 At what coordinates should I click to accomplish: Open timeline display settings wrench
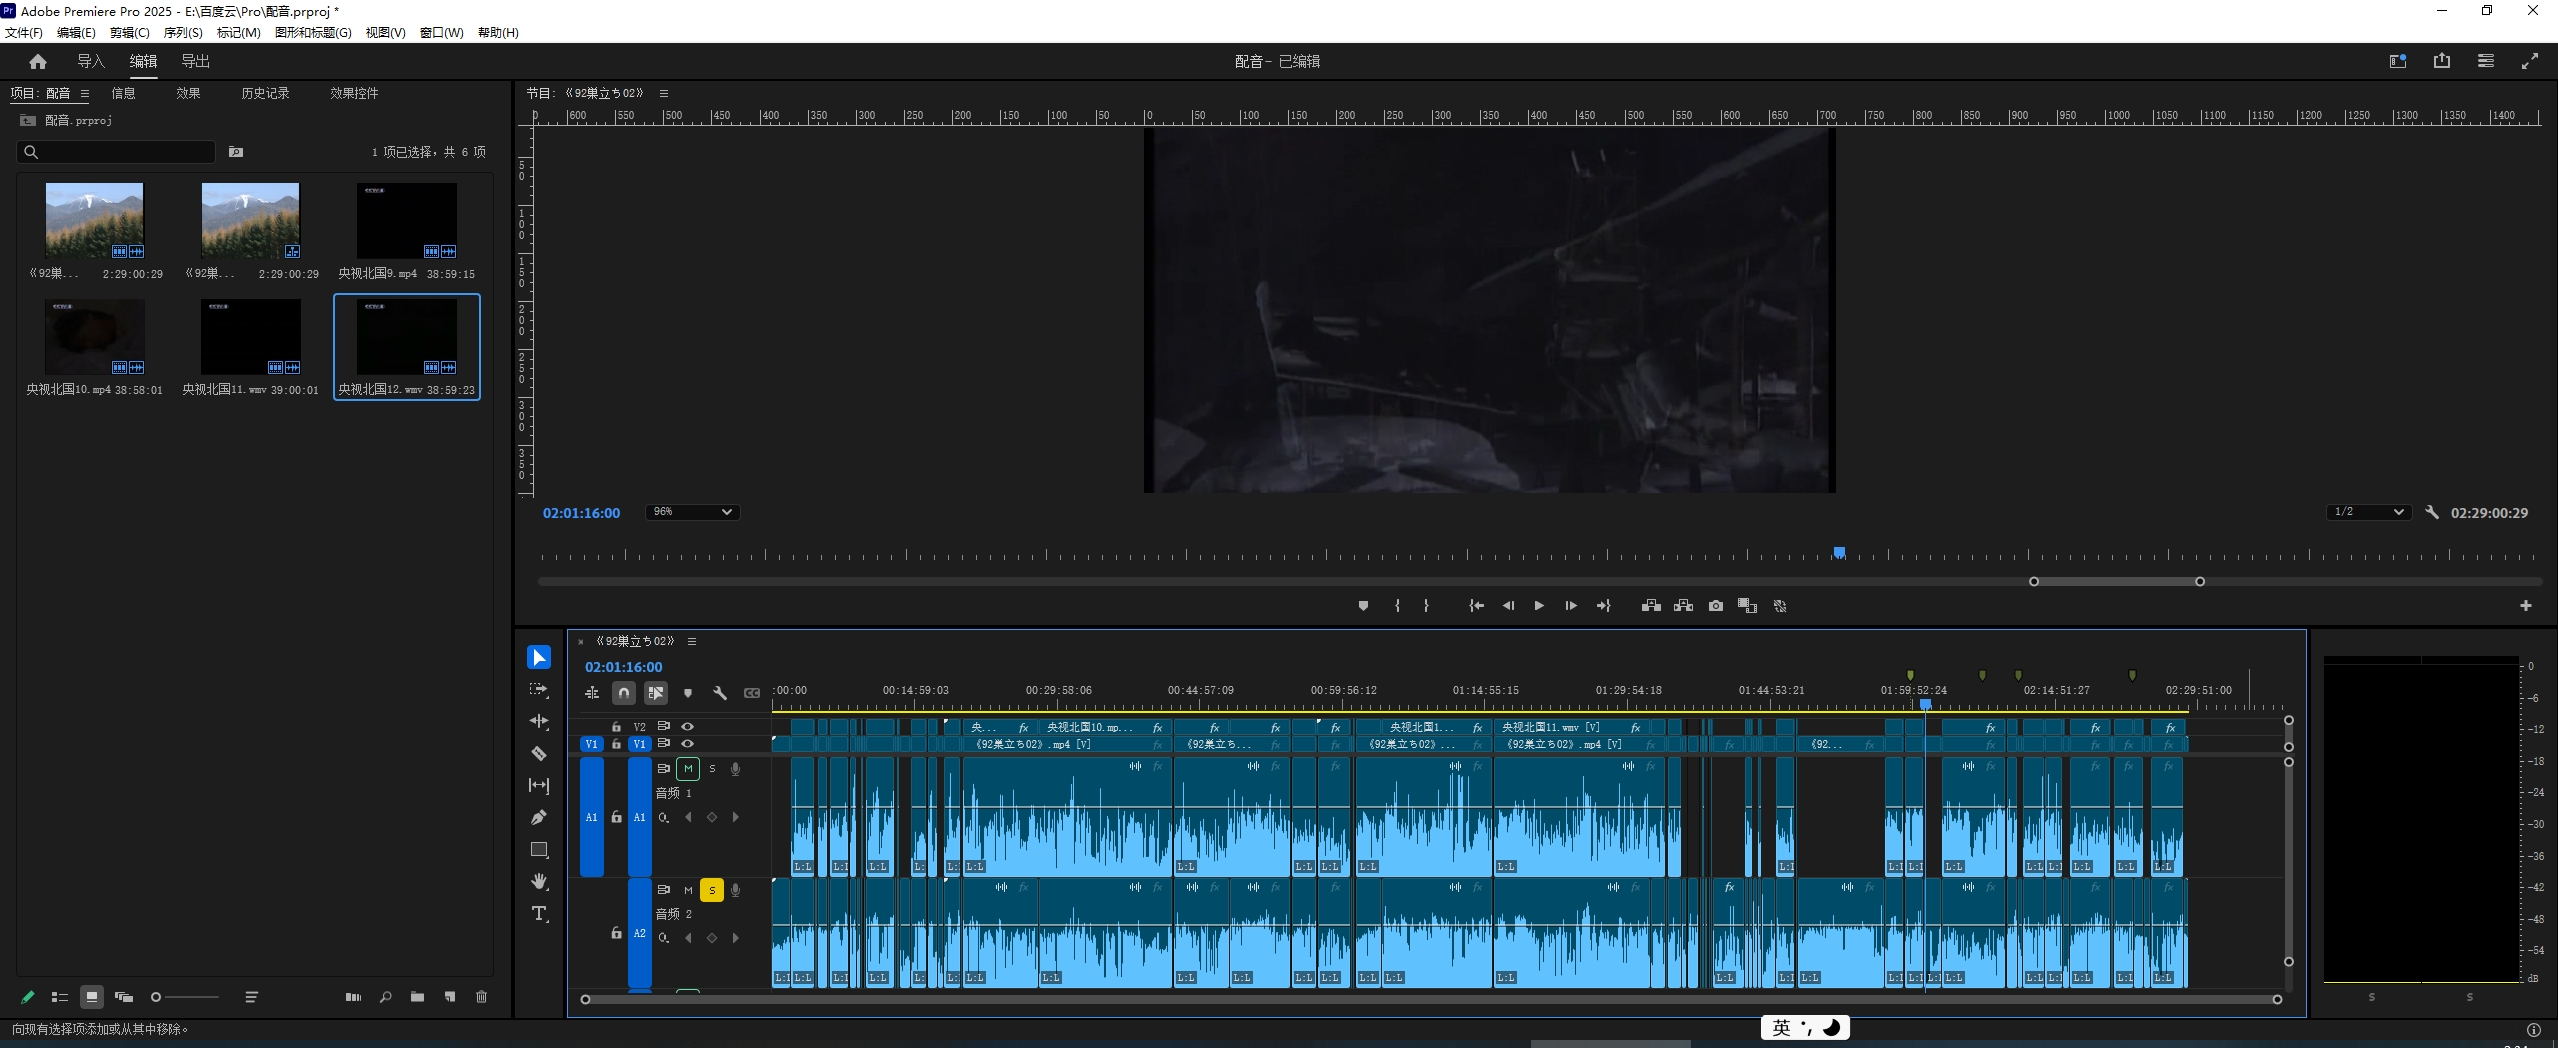(x=720, y=693)
